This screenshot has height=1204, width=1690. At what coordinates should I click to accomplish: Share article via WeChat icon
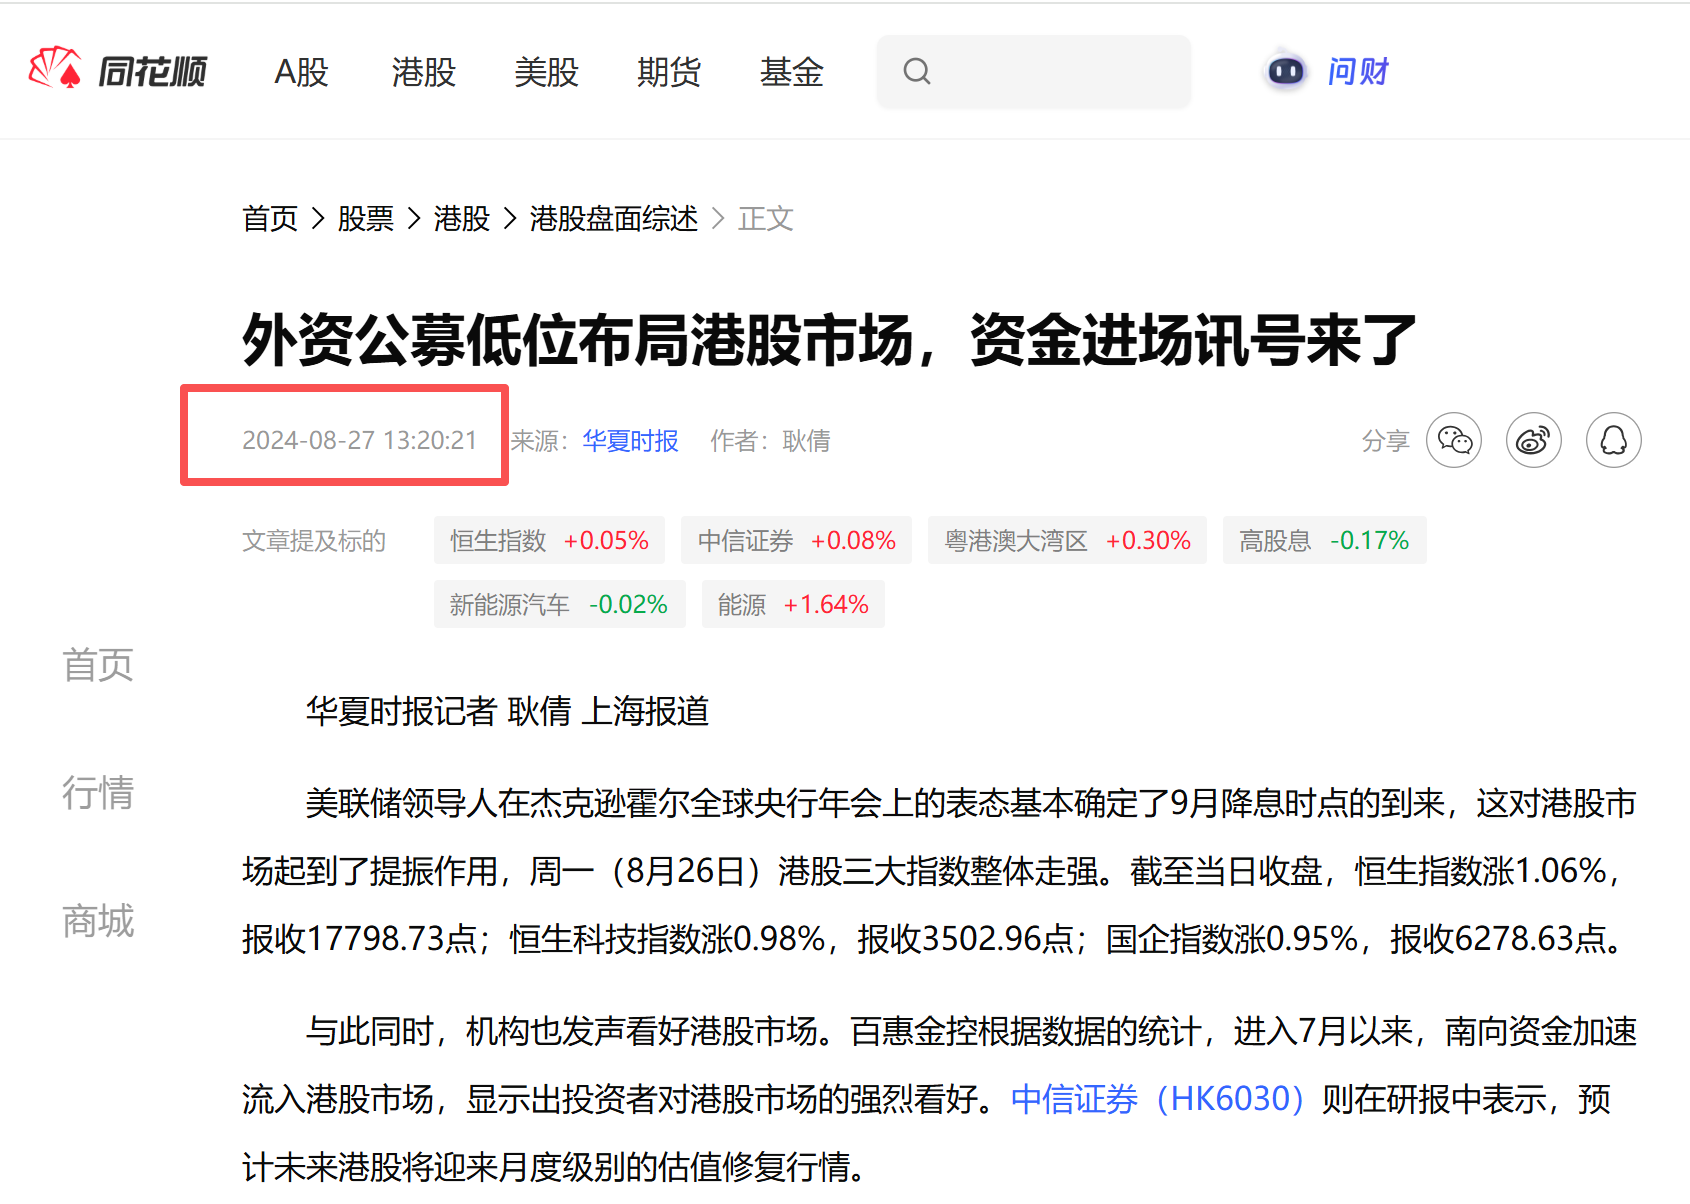pyautogui.click(x=1454, y=440)
